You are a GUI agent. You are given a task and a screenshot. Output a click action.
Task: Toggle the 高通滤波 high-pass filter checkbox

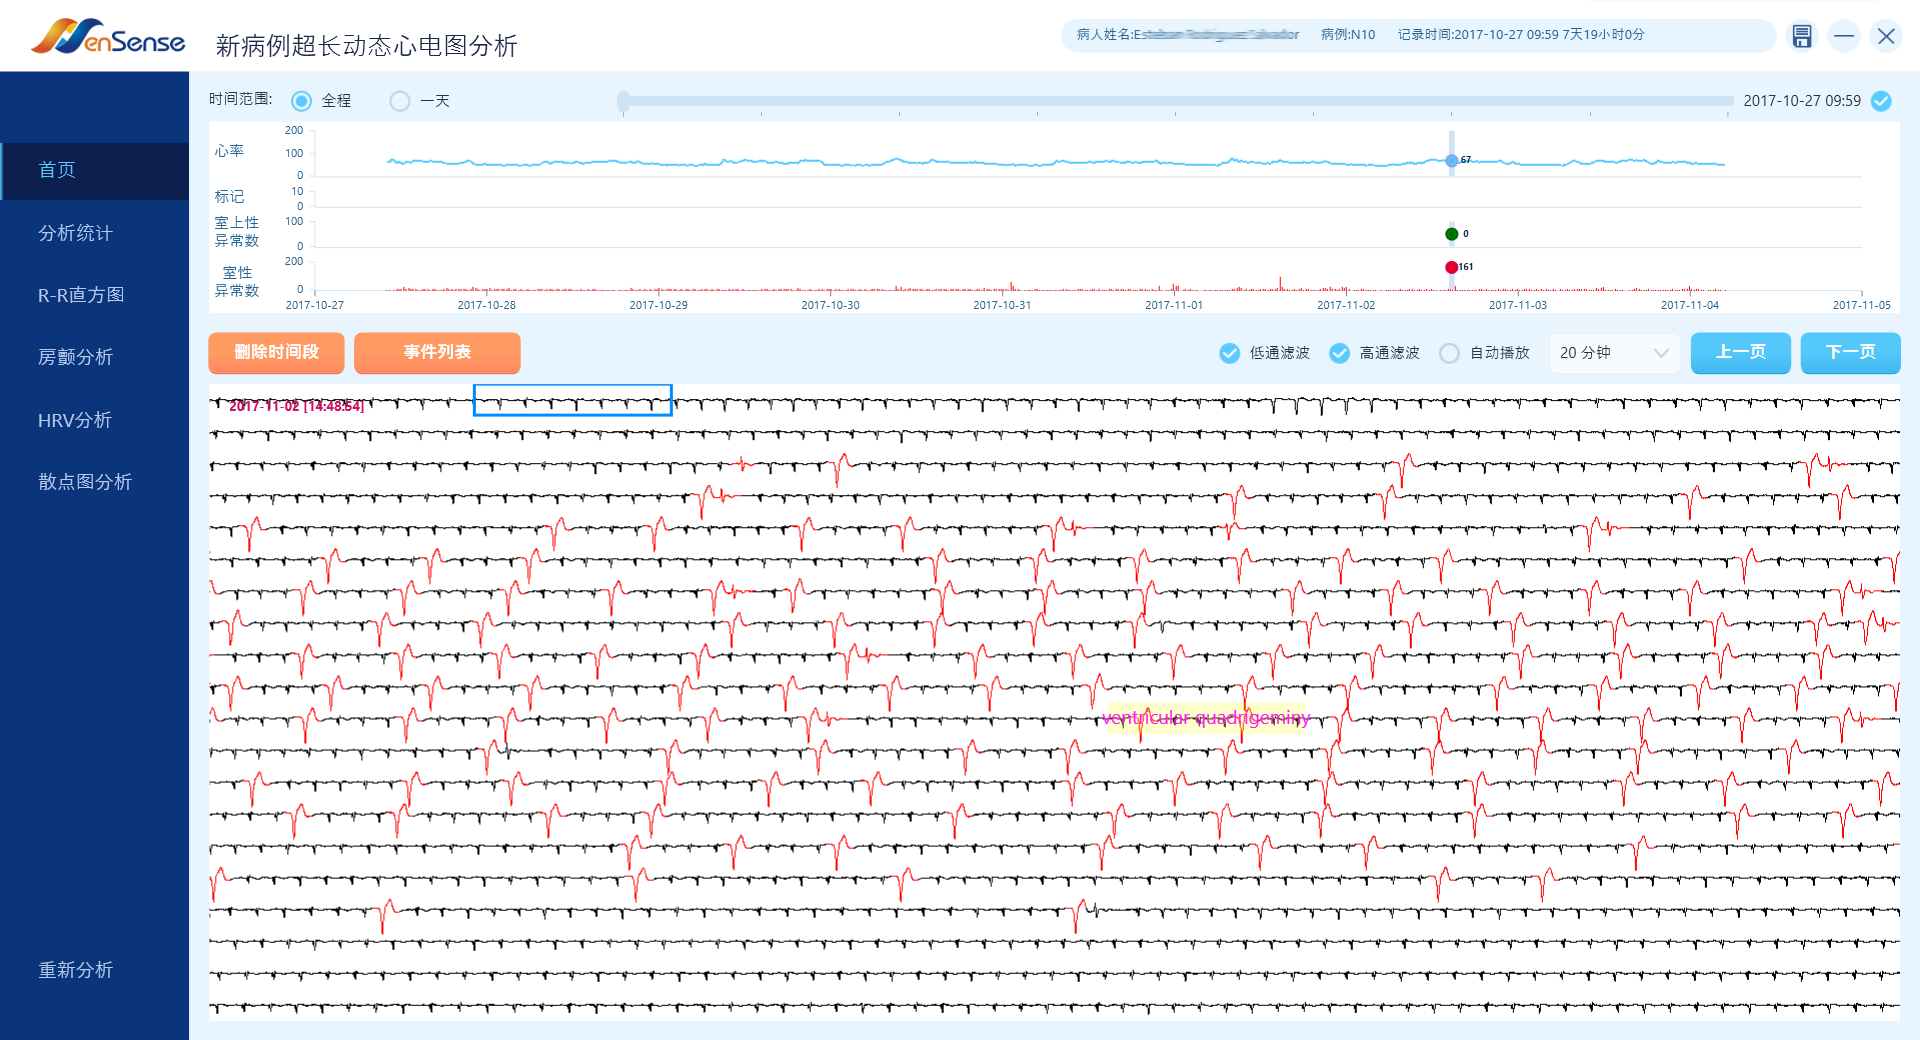tap(1340, 353)
